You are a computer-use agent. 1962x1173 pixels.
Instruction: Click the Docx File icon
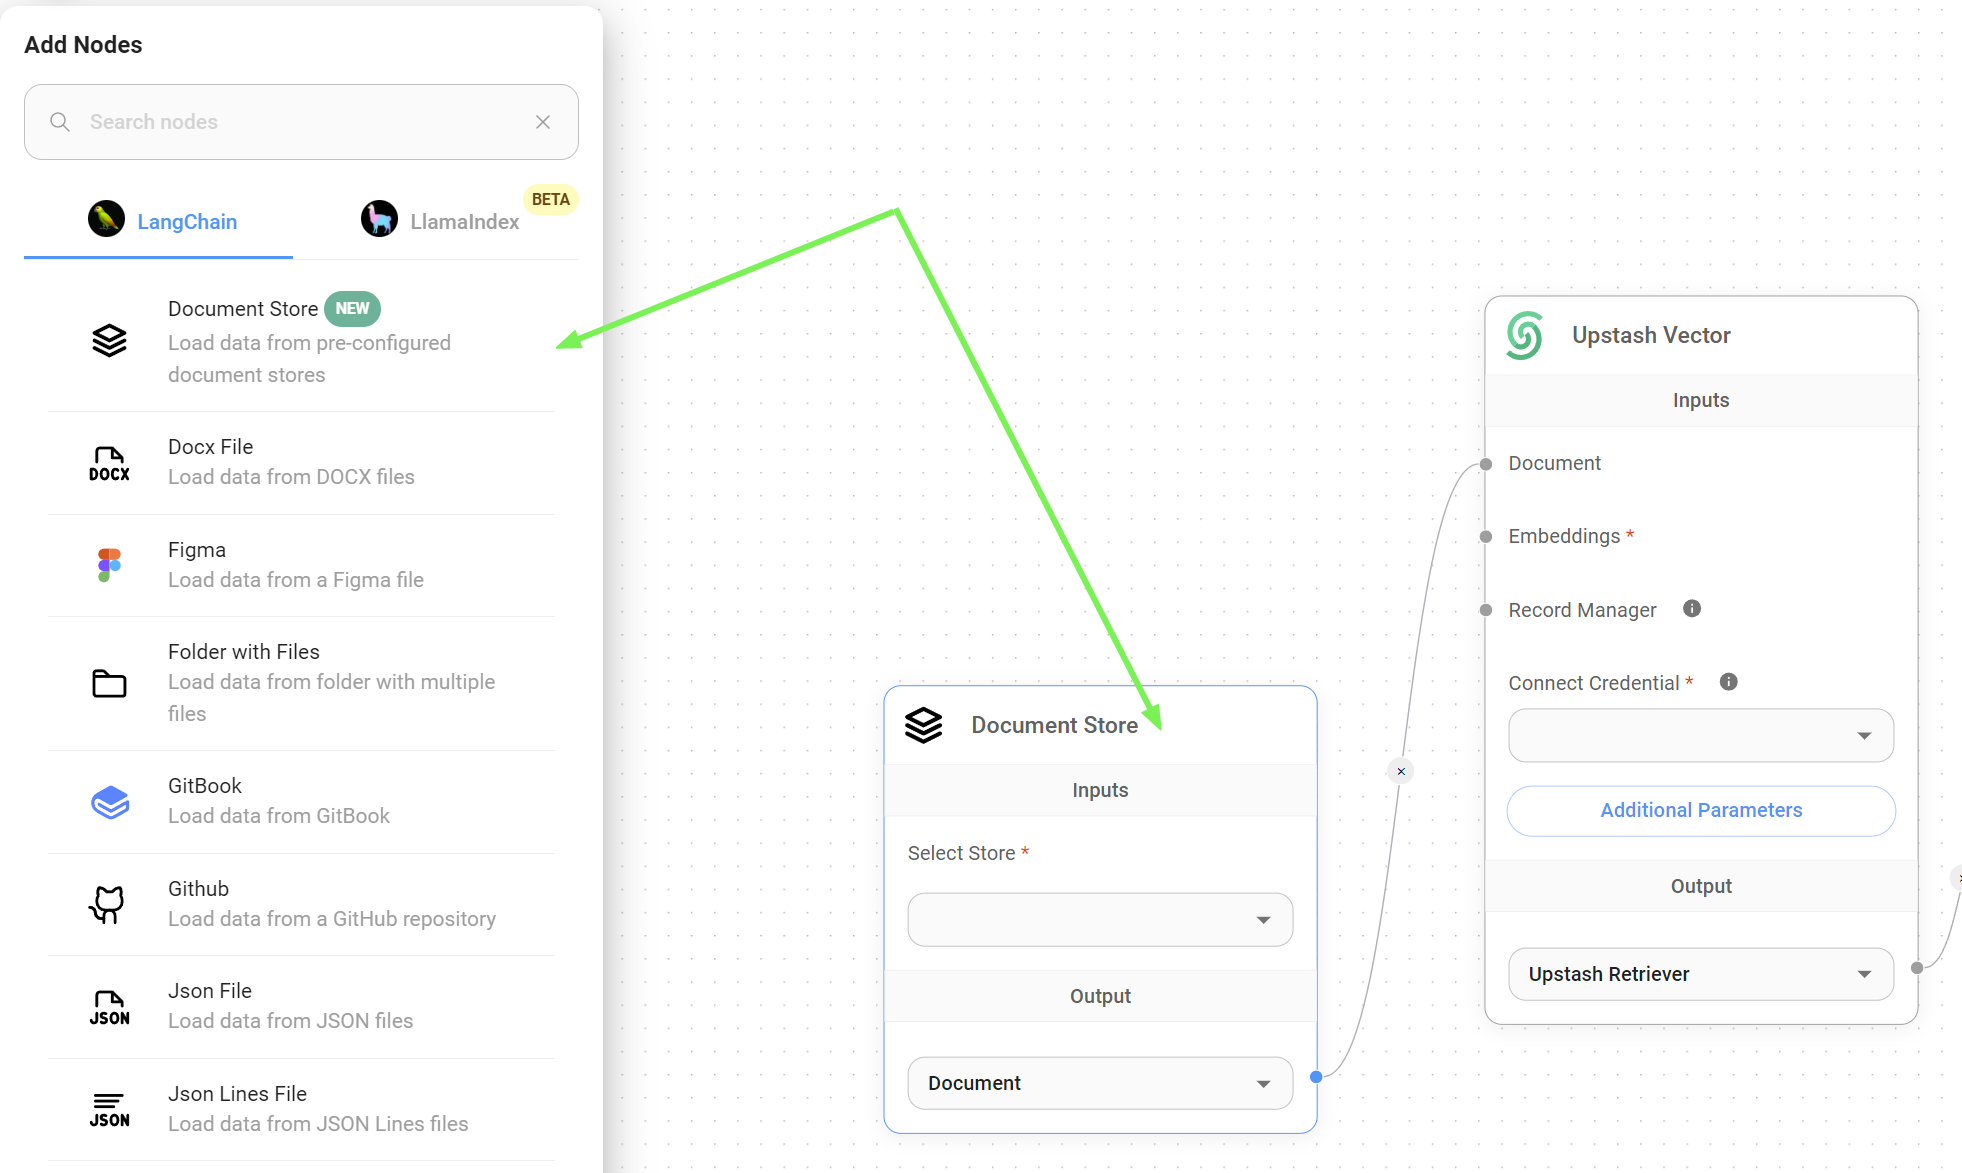(x=109, y=463)
